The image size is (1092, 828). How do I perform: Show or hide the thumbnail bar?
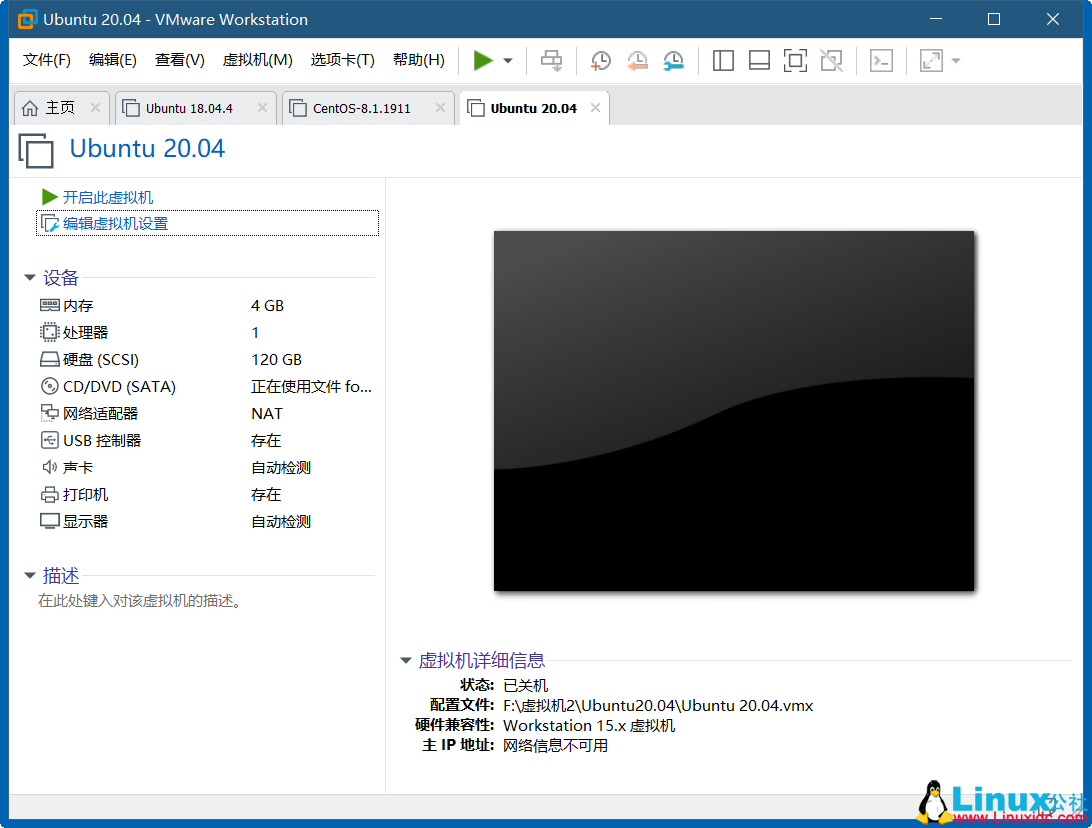click(x=758, y=61)
